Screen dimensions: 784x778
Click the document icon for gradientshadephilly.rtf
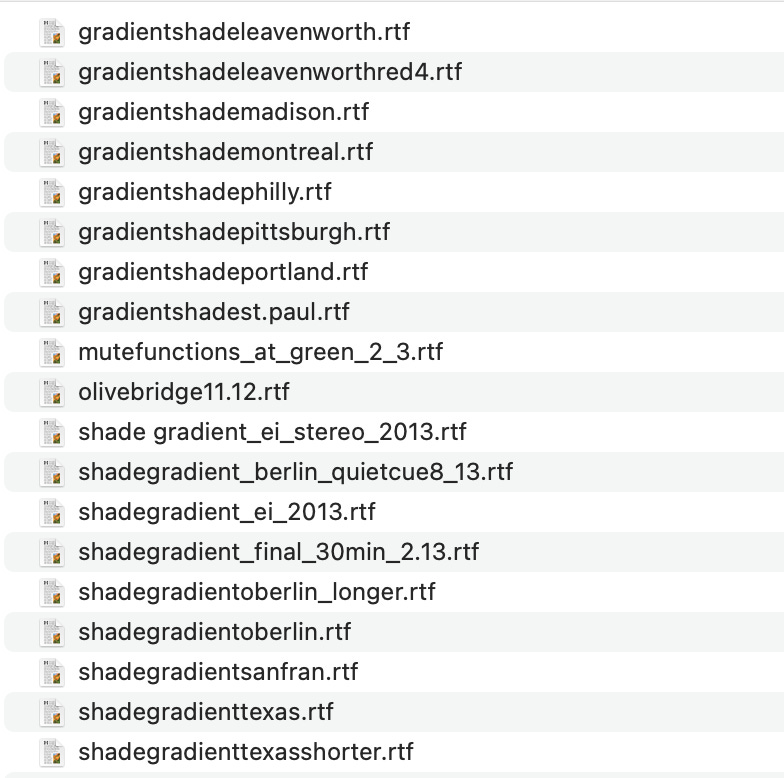(x=52, y=192)
